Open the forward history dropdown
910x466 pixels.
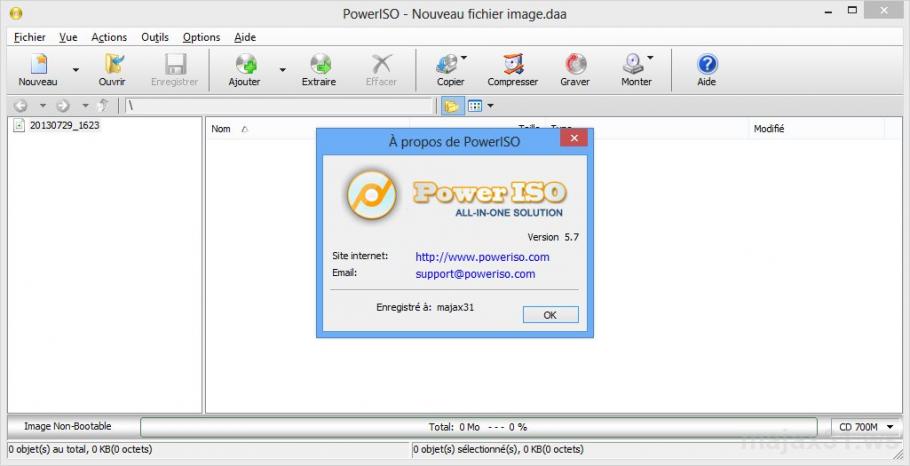[x=85, y=106]
